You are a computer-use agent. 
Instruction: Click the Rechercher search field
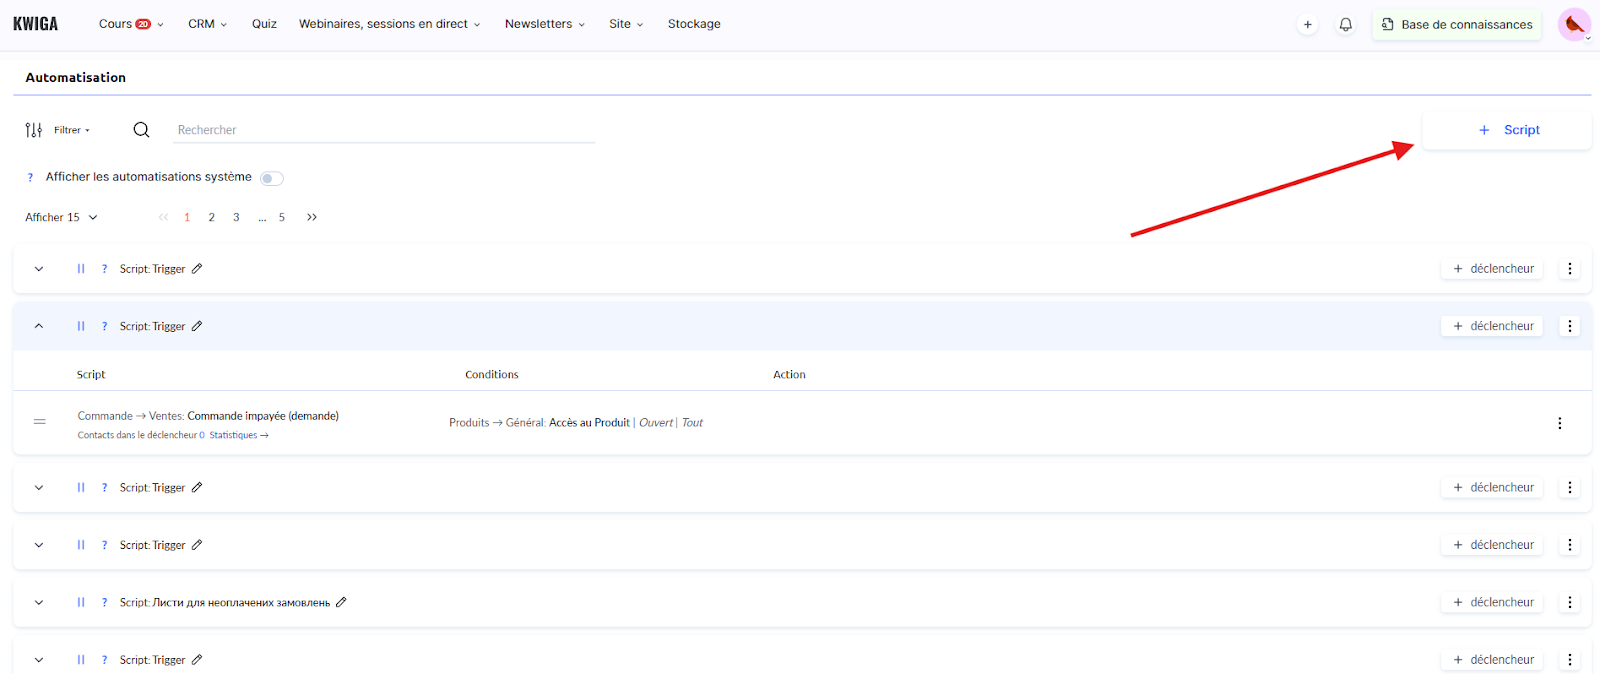point(384,130)
